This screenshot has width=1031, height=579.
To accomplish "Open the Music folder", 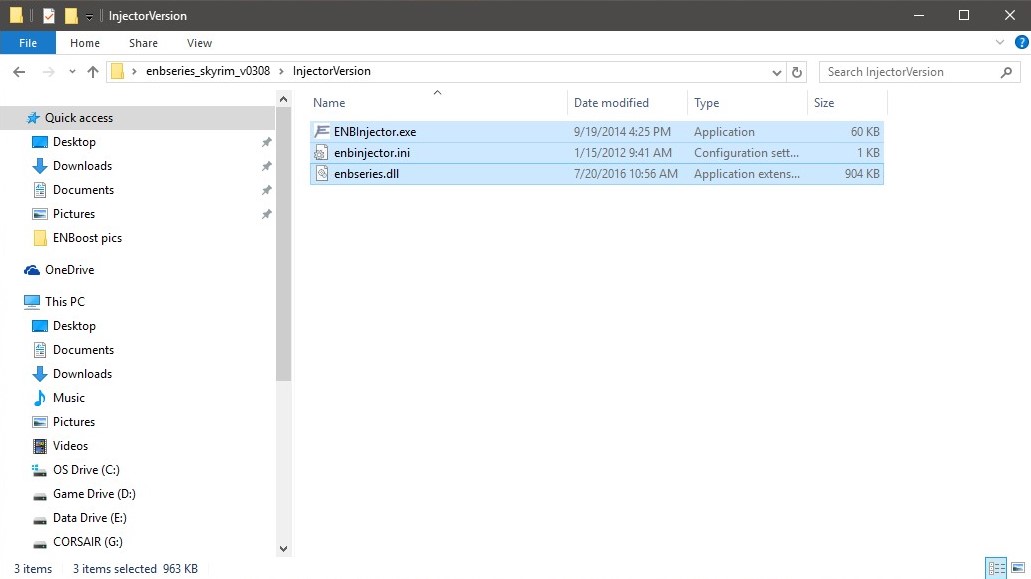I will pyautogui.click(x=68, y=398).
